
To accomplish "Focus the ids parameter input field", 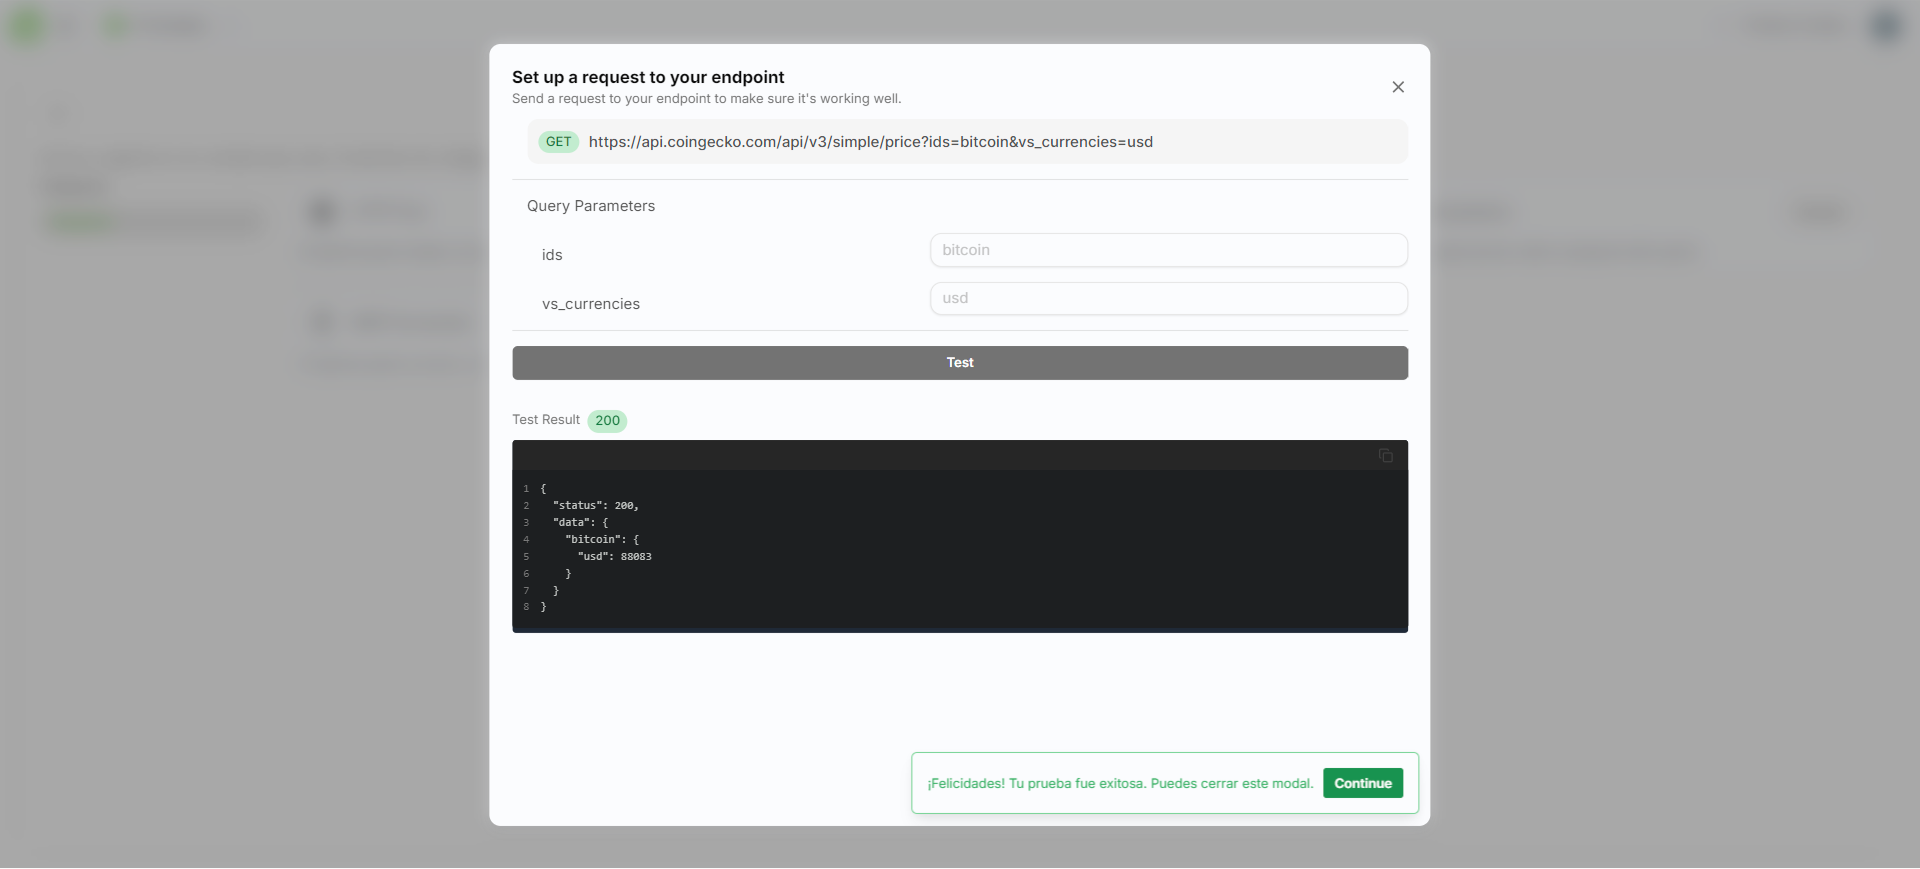I will 1168,250.
